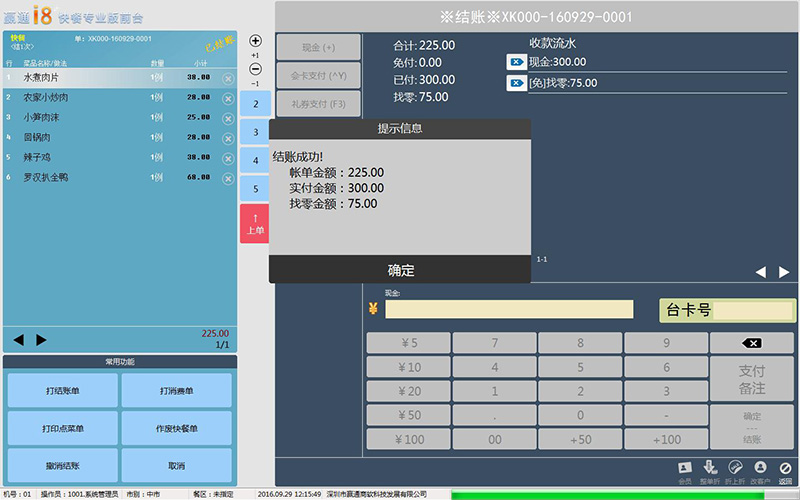The image size is (800, 500).
Task: Click the 打结账单 print bill button
Action: (x=61, y=390)
